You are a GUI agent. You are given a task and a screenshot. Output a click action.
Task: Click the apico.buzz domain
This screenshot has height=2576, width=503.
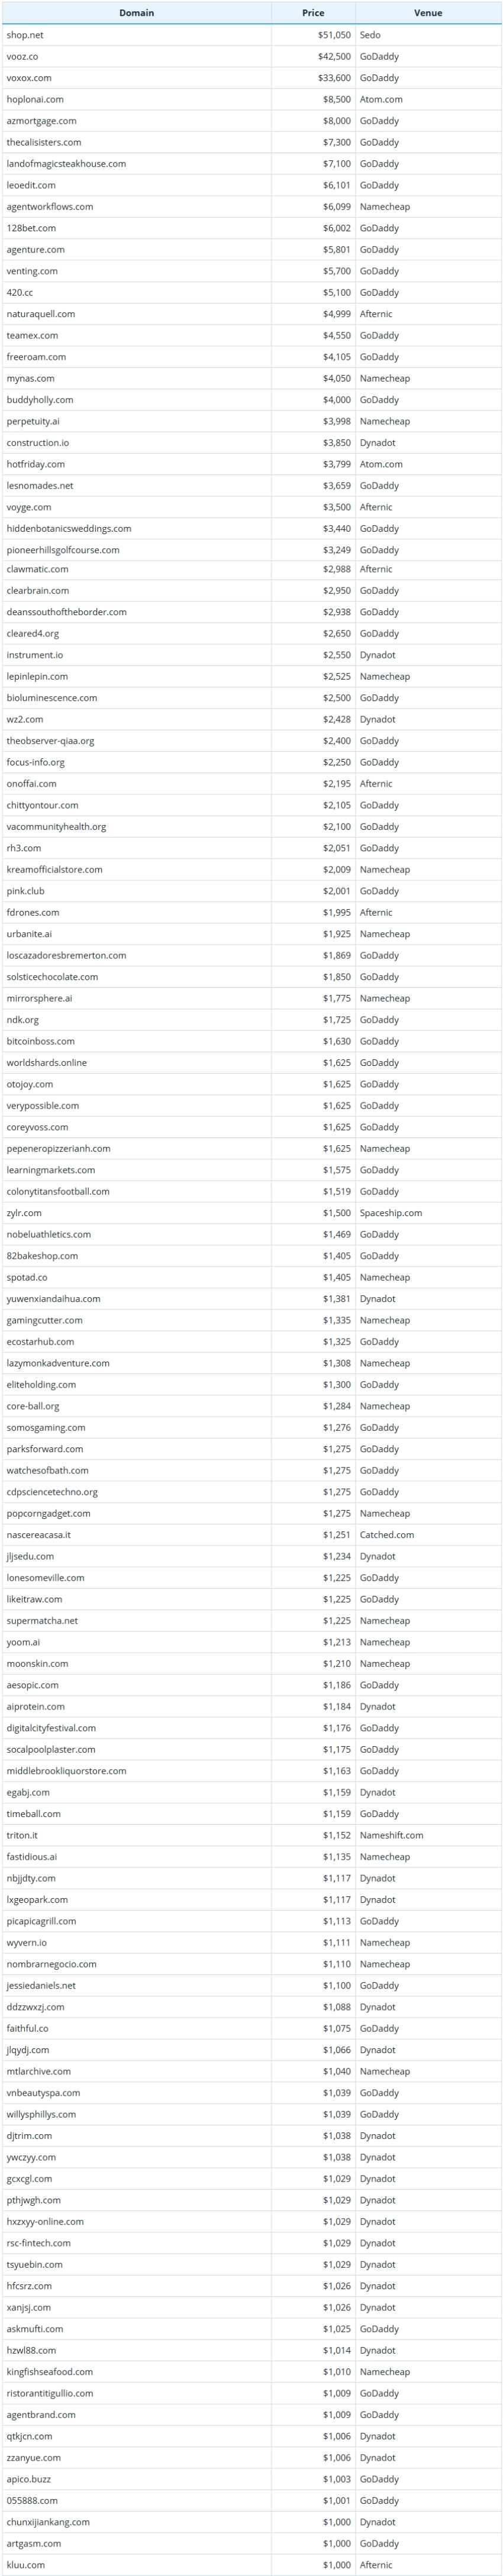(x=28, y=2479)
